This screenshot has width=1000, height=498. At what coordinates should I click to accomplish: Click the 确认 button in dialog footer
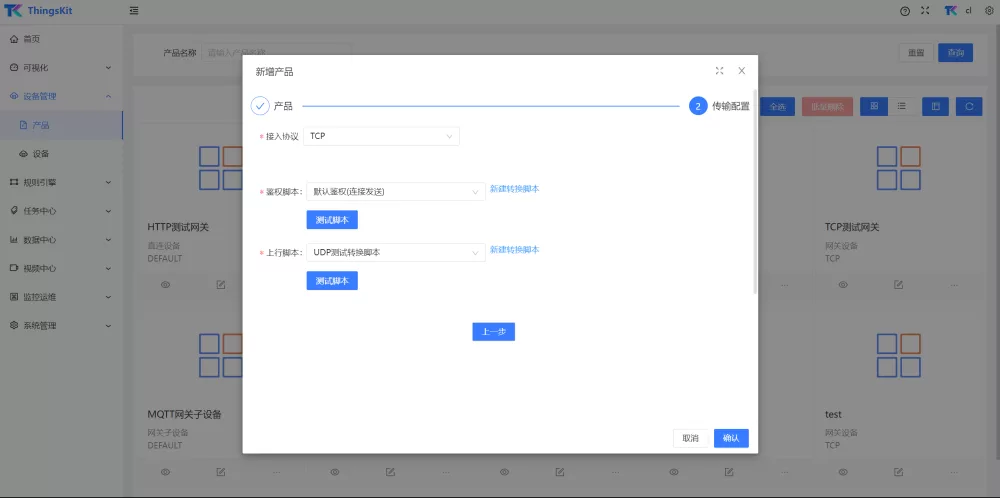pos(731,438)
